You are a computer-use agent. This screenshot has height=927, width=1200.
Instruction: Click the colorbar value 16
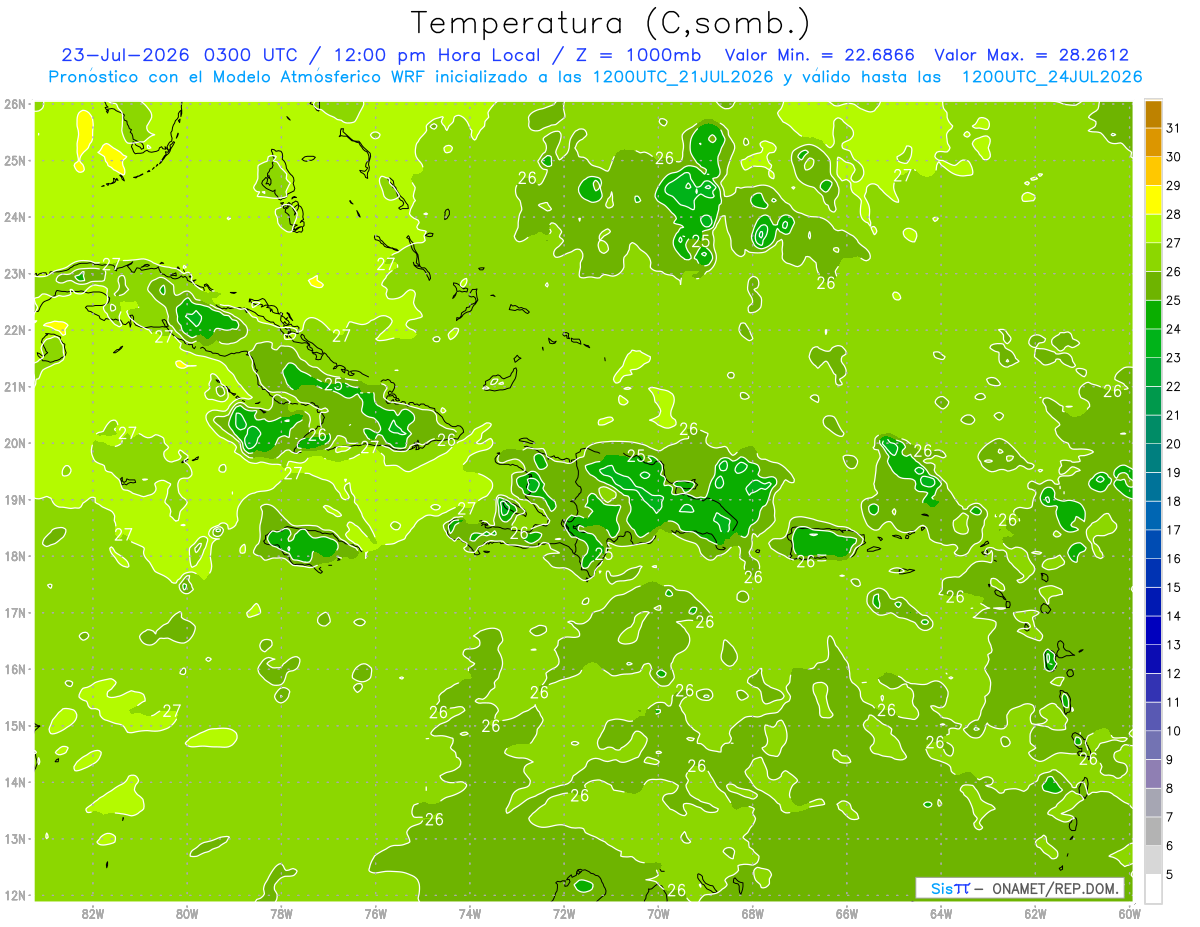(1174, 559)
